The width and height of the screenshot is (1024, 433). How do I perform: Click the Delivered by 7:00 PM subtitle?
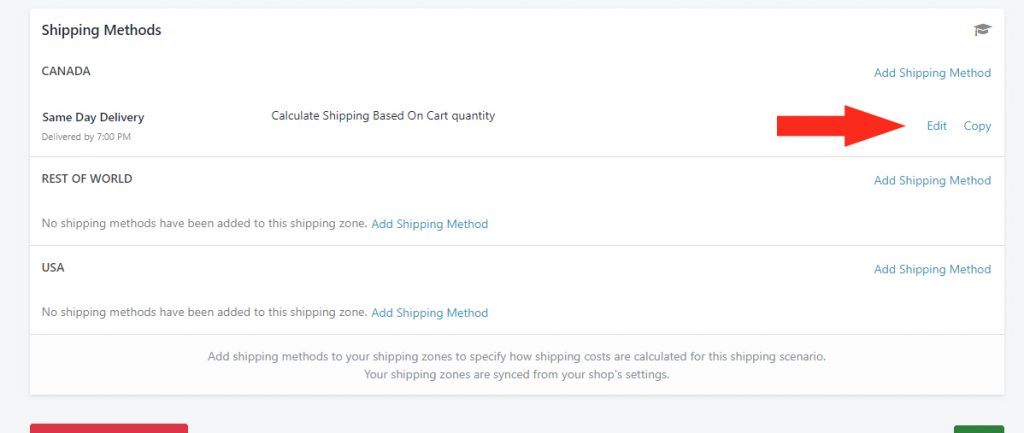tap(86, 137)
